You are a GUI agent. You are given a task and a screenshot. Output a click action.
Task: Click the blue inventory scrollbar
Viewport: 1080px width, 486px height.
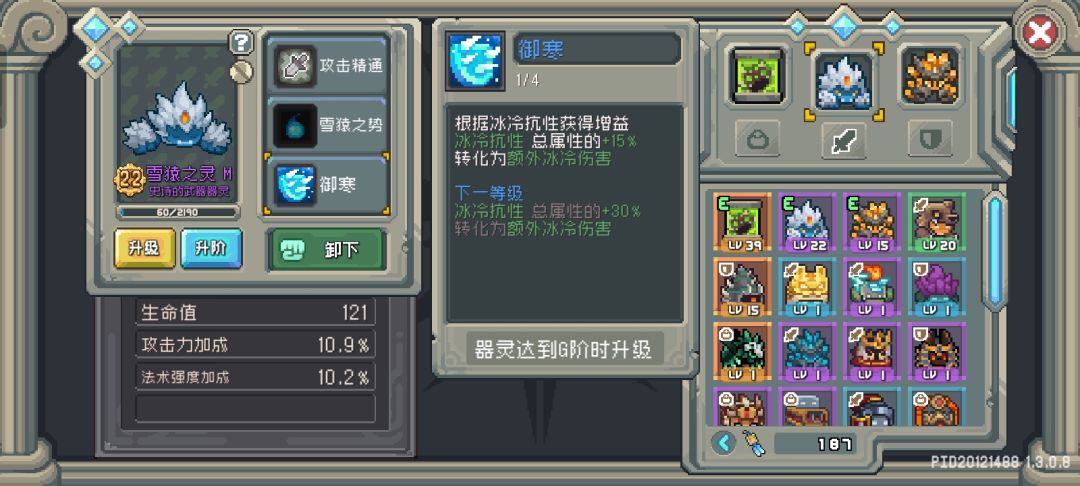pos(995,251)
